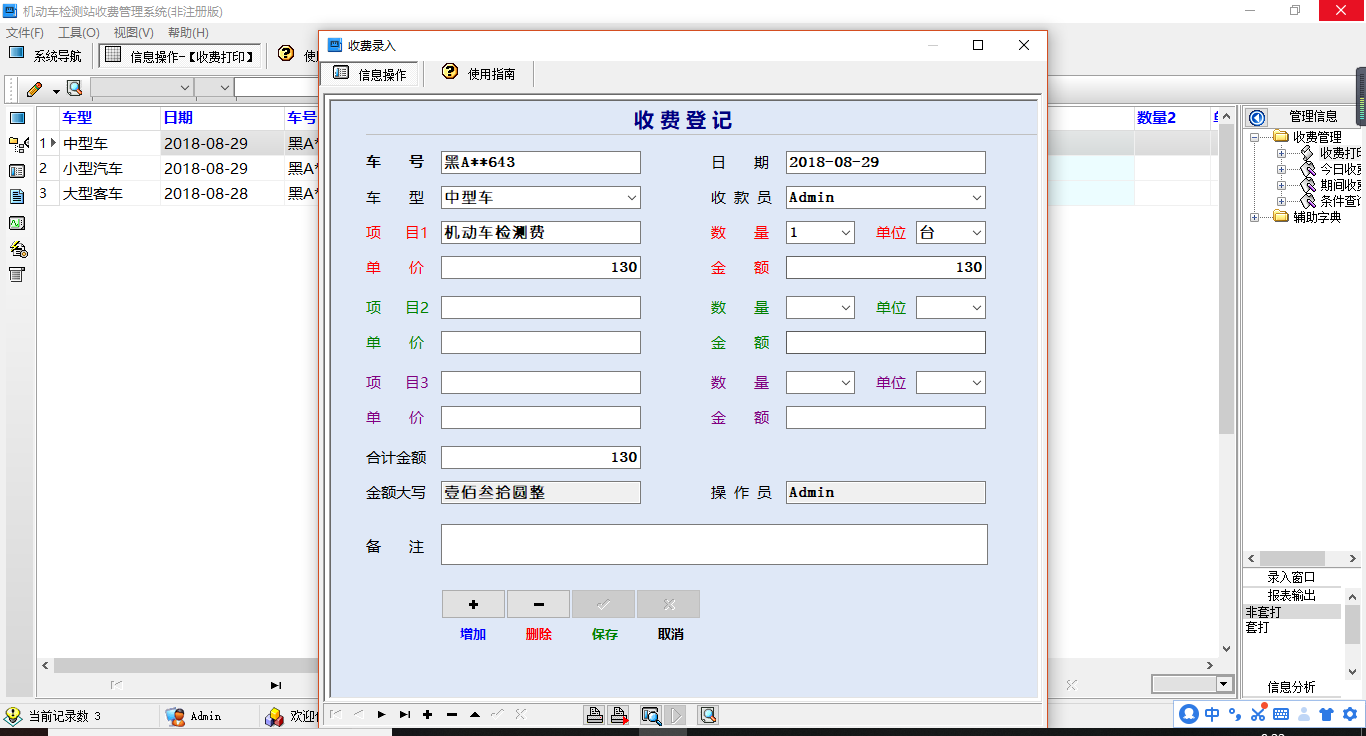This screenshot has width=1366, height=736.
Task: Click the last page-search icon in dialog toolbar
Action: pos(708,714)
